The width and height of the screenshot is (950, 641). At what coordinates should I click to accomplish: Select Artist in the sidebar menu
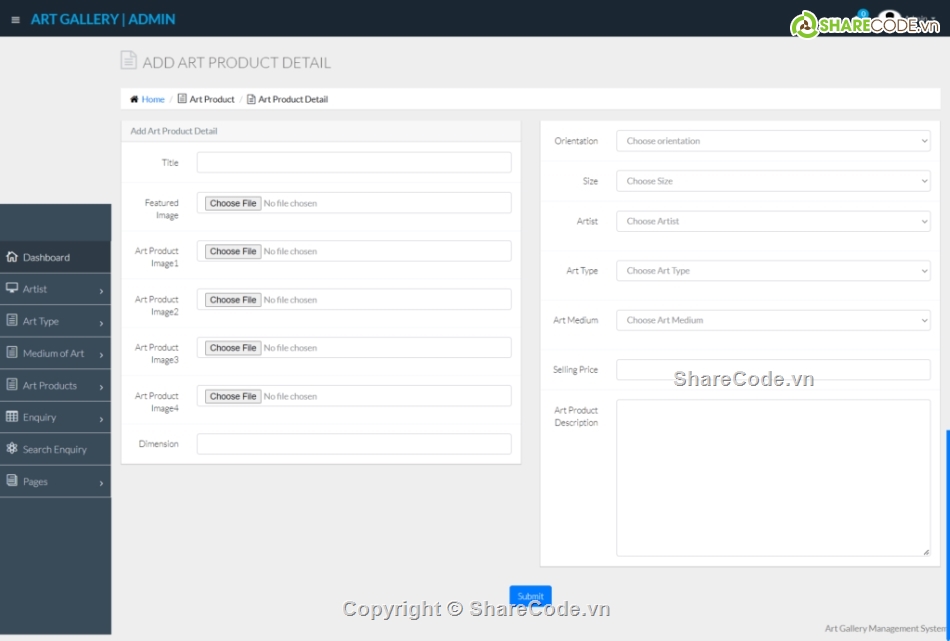click(x=55, y=289)
